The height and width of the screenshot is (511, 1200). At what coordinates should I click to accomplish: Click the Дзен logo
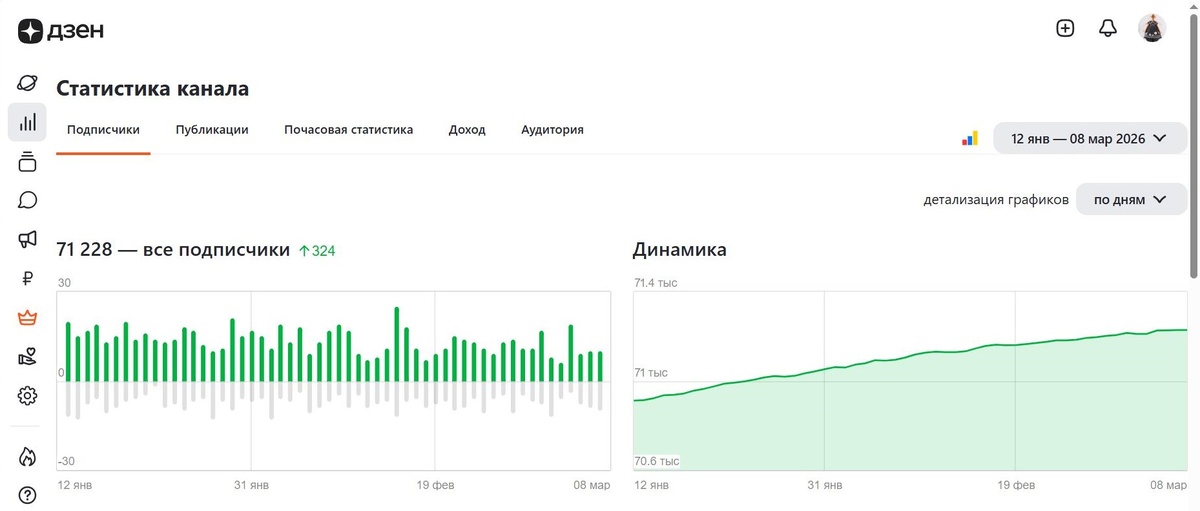[x=61, y=31]
